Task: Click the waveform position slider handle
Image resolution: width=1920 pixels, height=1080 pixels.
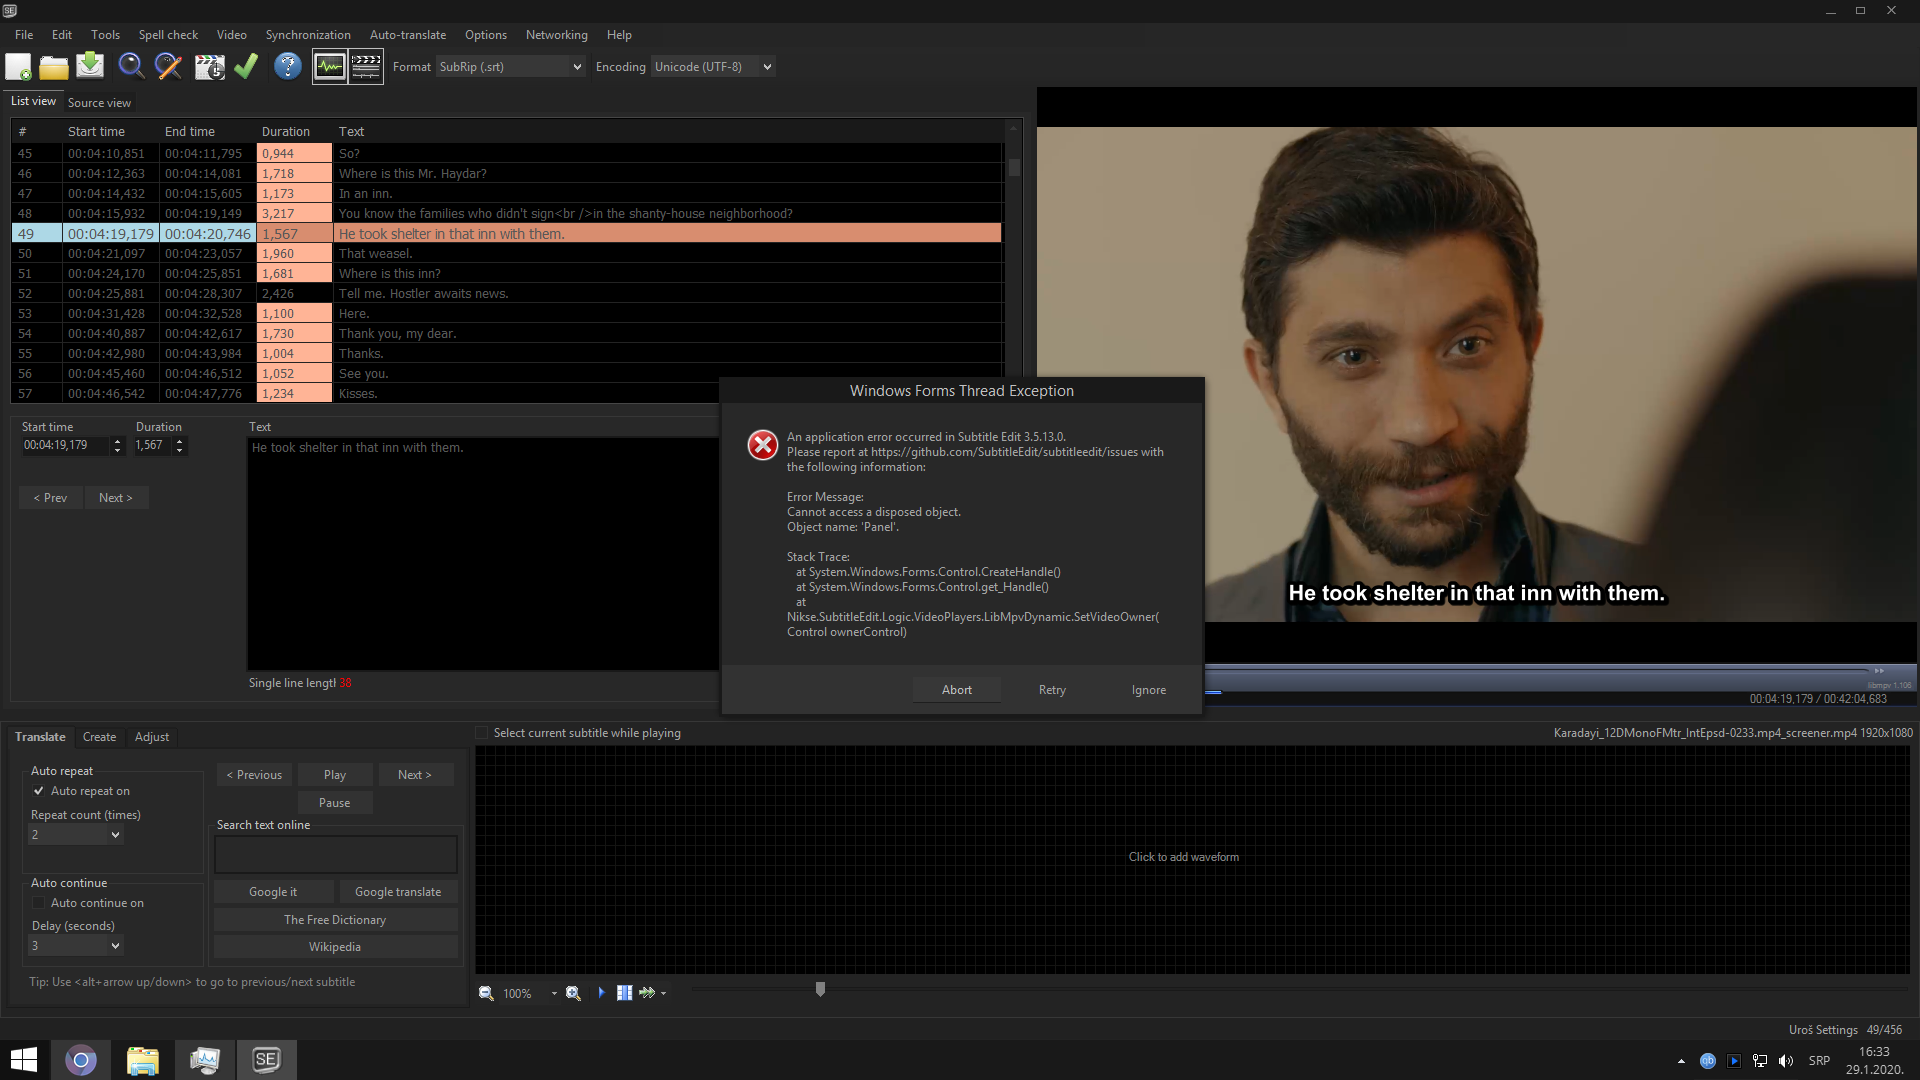Action: 820,989
